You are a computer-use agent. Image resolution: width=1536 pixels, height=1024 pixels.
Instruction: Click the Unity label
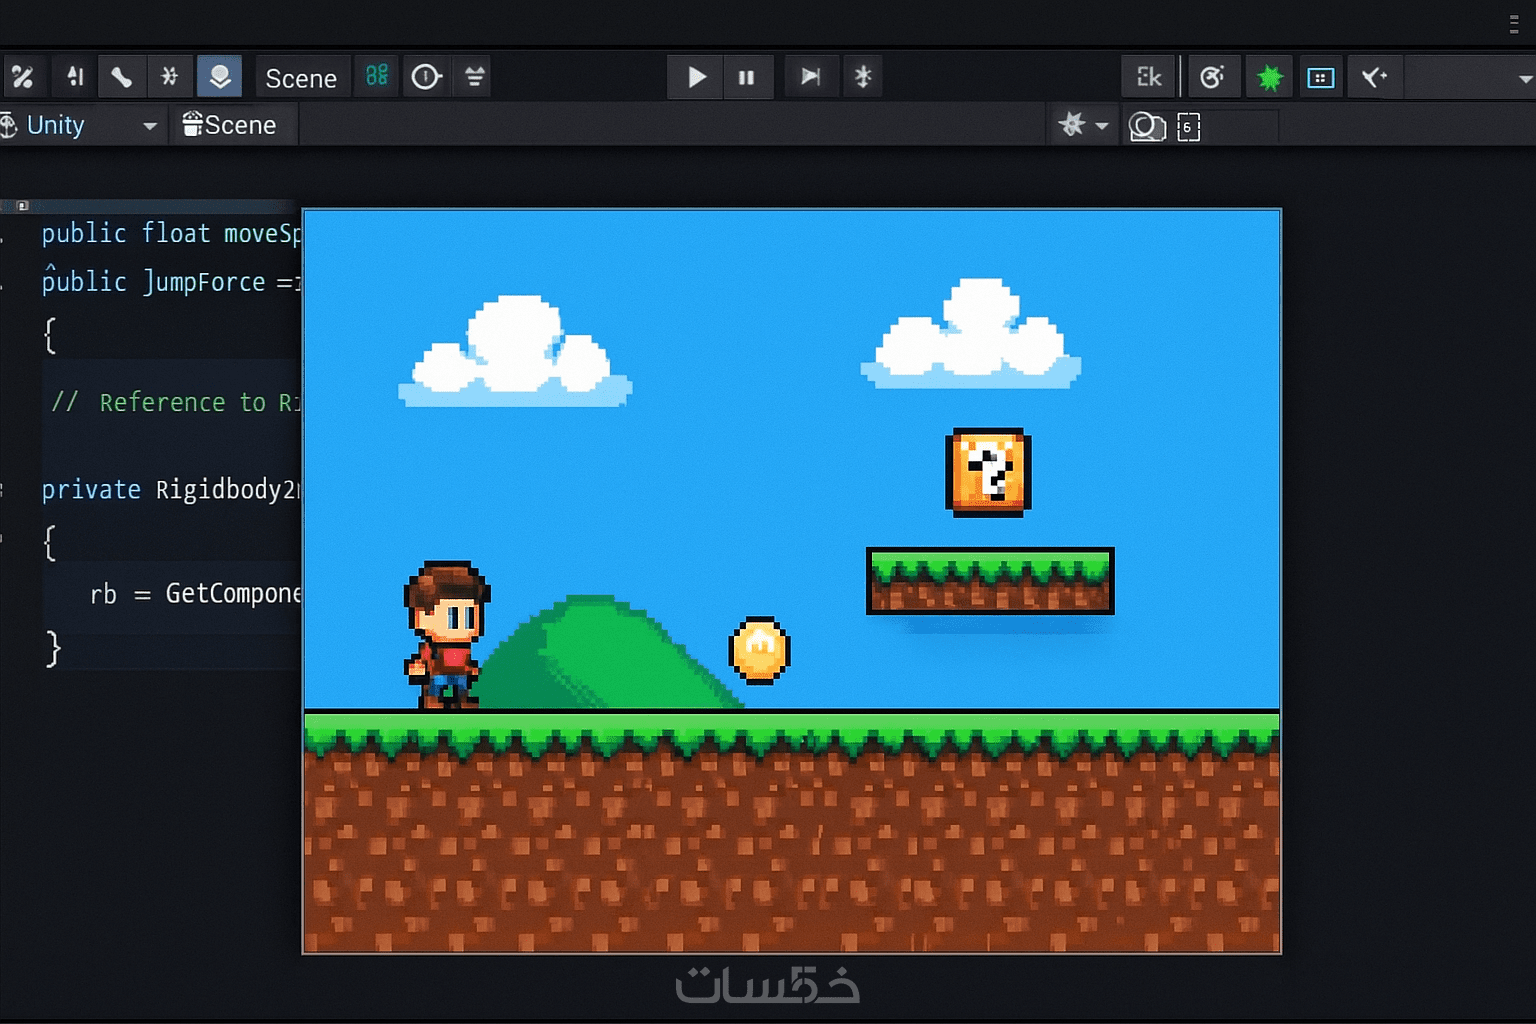[x=56, y=125]
